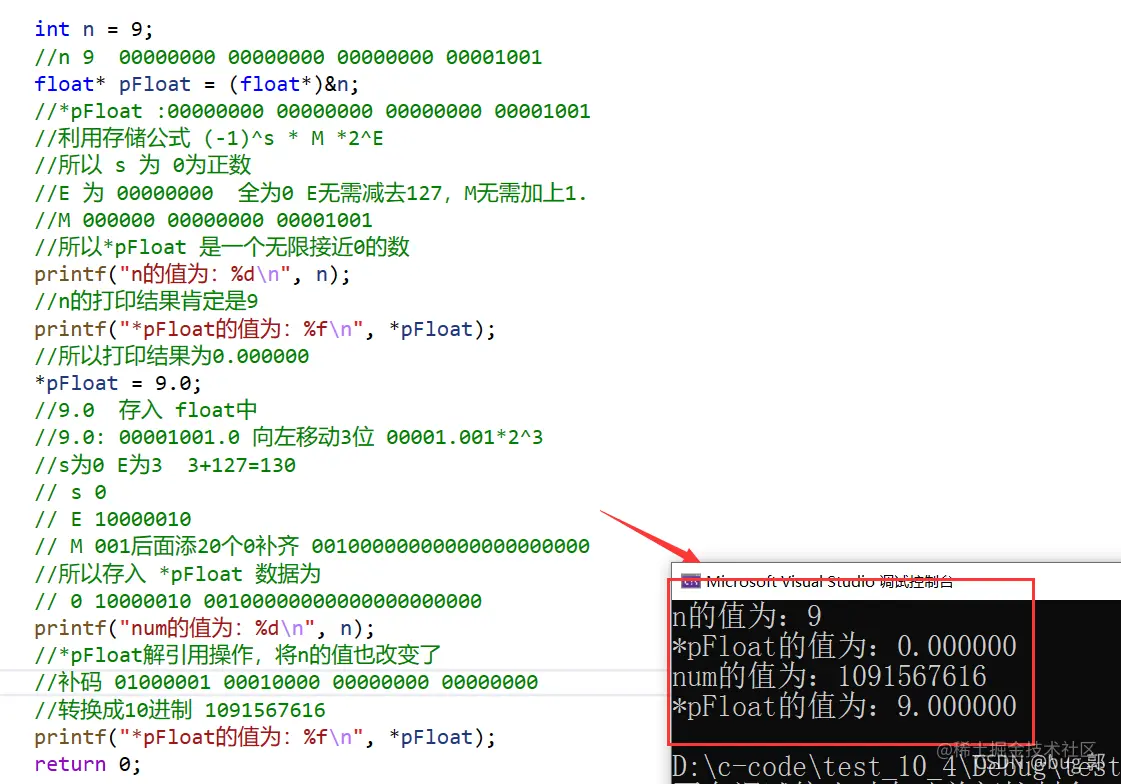
Task: Click comment '// 0 10000010 00100000000000000000000'
Action: pos(258,601)
